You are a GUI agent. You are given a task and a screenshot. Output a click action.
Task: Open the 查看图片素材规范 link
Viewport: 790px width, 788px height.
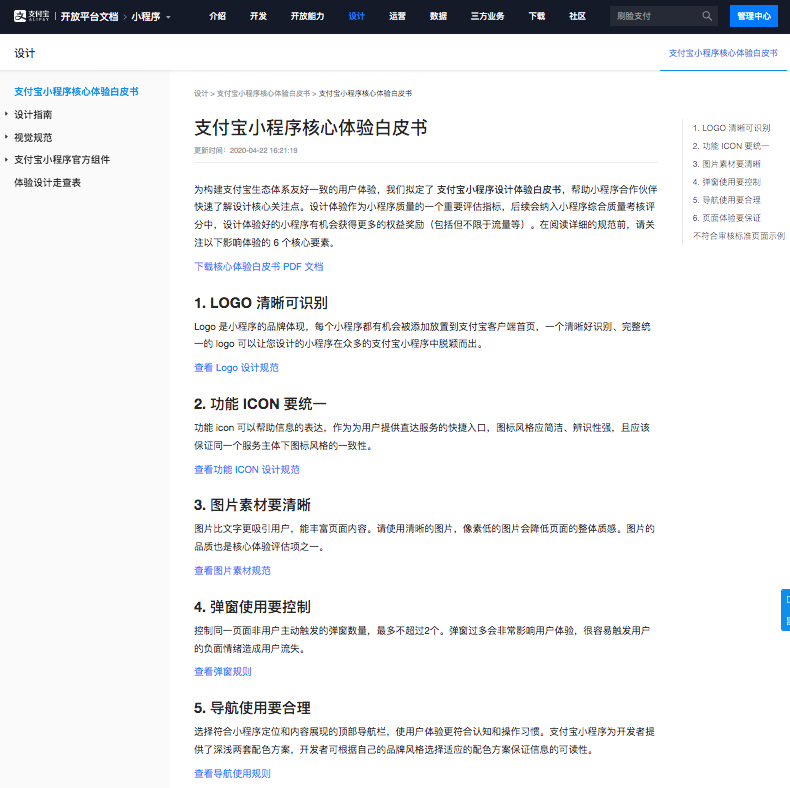point(232,571)
